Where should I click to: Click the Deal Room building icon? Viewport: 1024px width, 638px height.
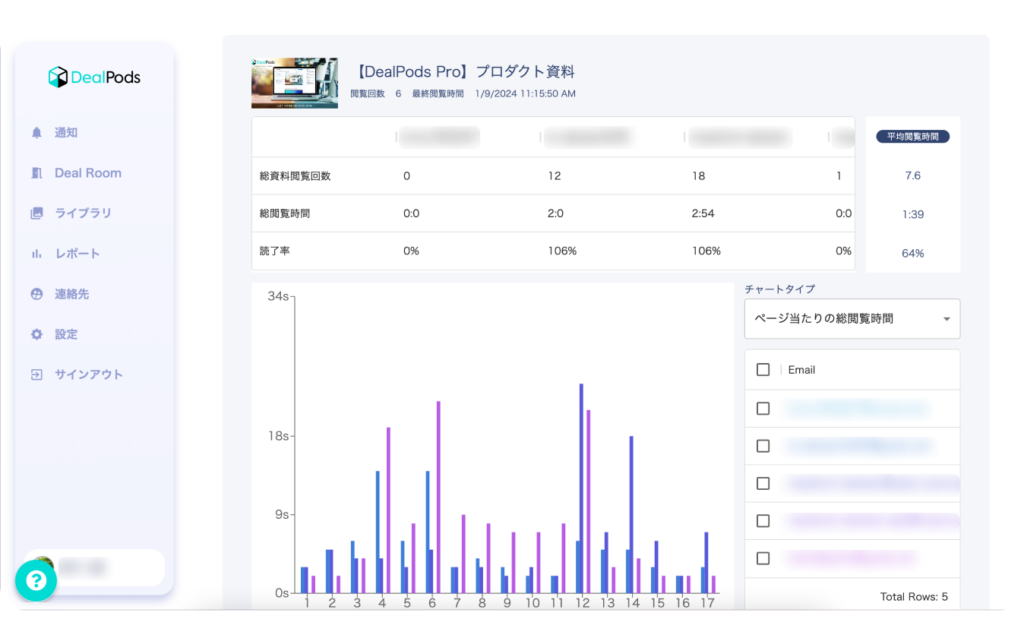[37, 173]
